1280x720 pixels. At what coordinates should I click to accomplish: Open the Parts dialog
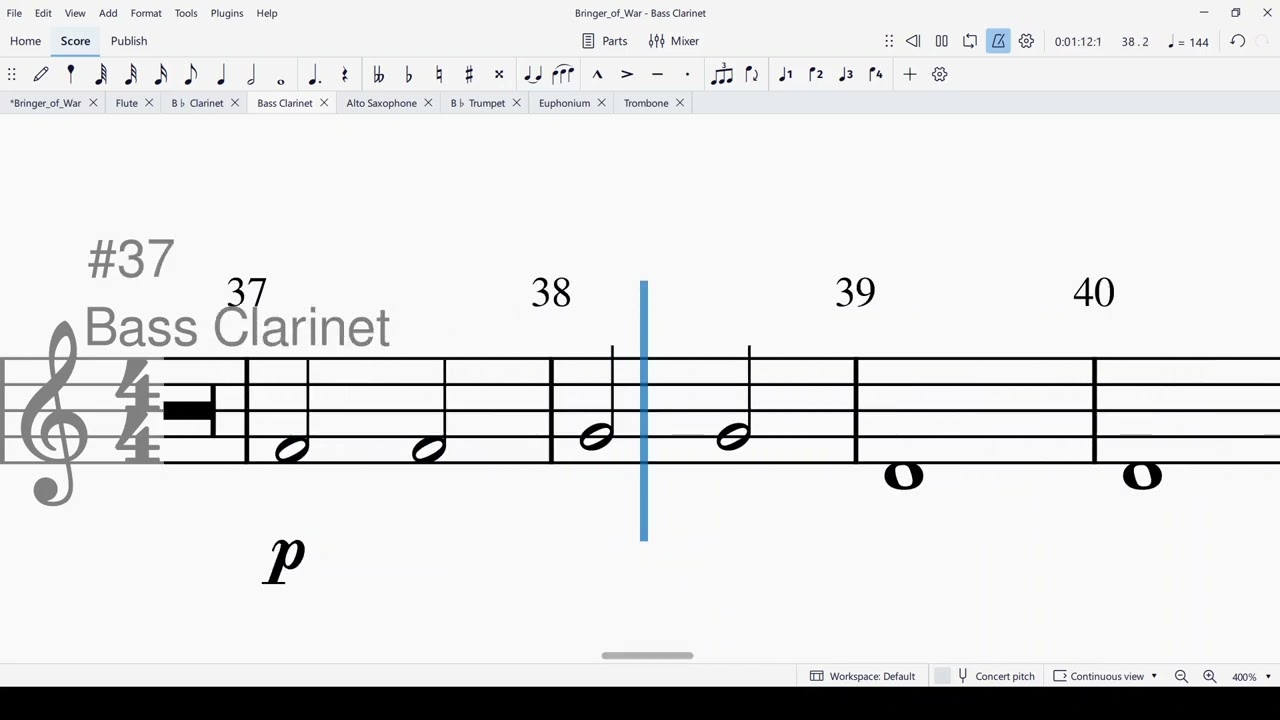click(605, 41)
